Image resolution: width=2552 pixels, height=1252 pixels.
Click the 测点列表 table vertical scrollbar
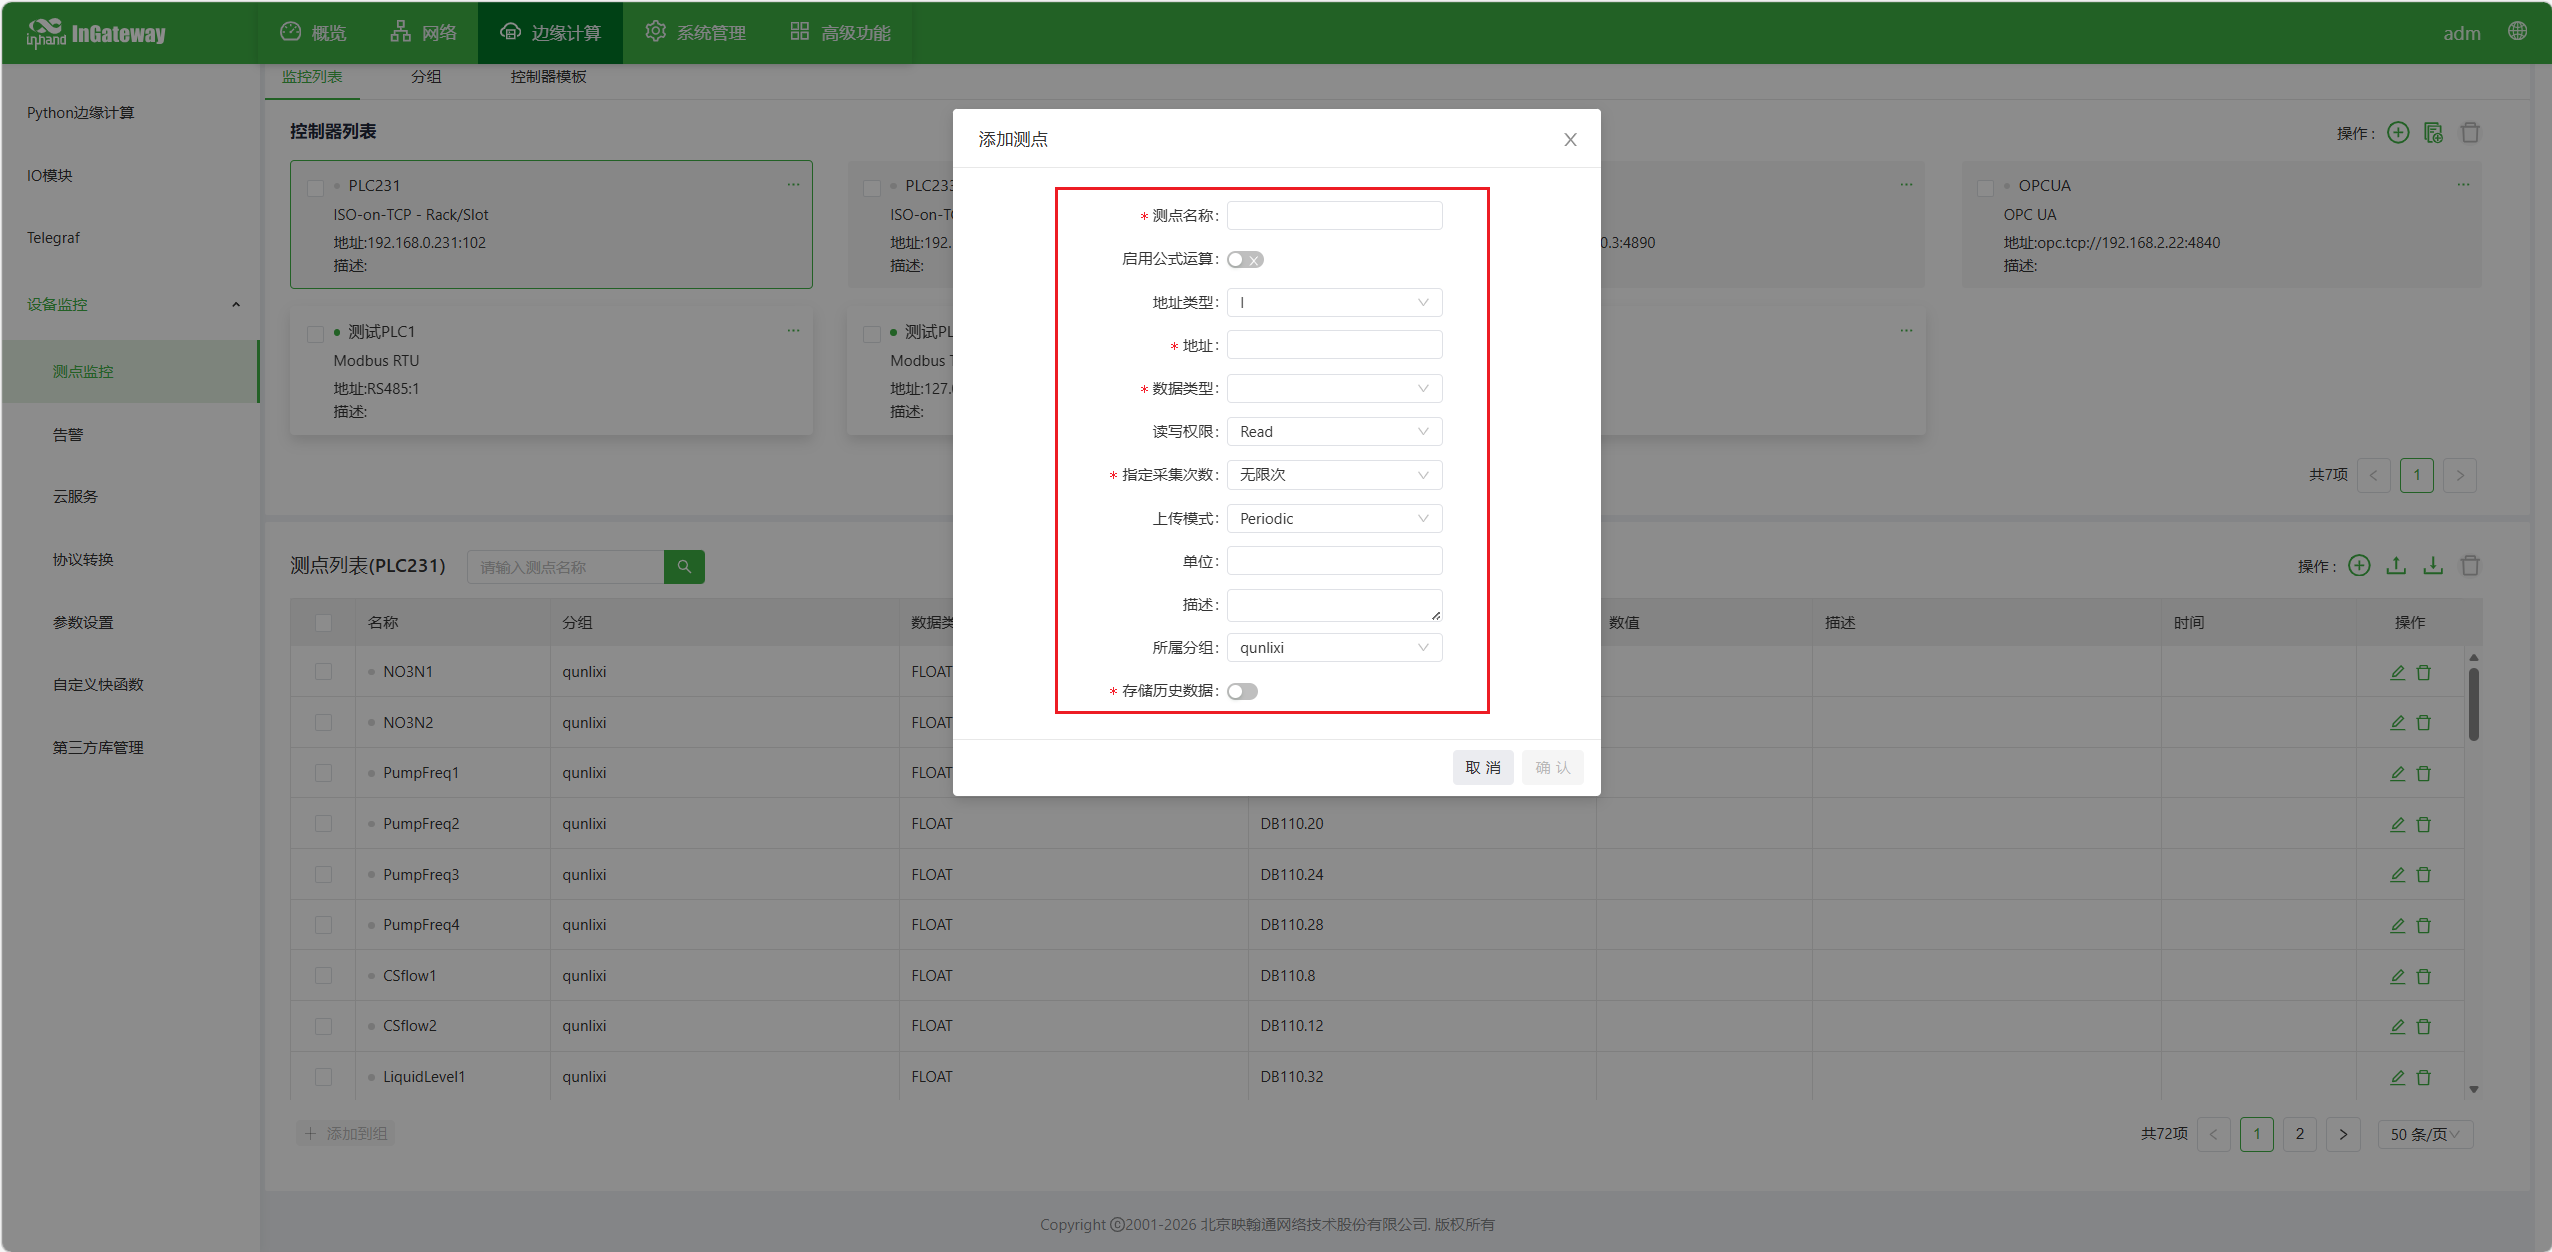tap(2473, 704)
